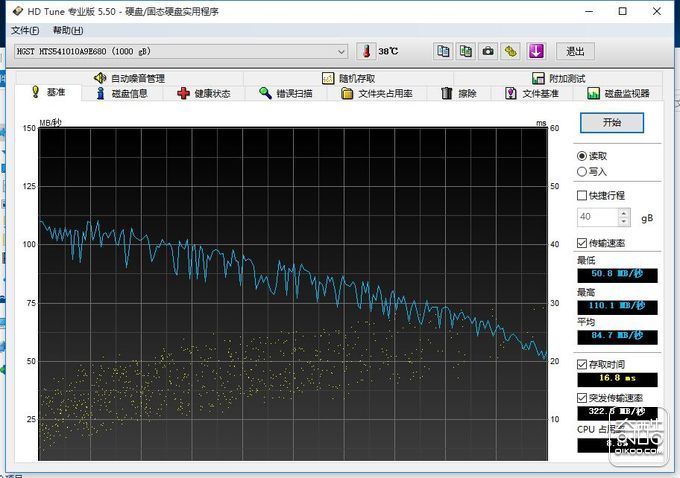This screenshot has height=478, width=680.
Task: Click the purple download arrow icon
Action: pos(536,51)
